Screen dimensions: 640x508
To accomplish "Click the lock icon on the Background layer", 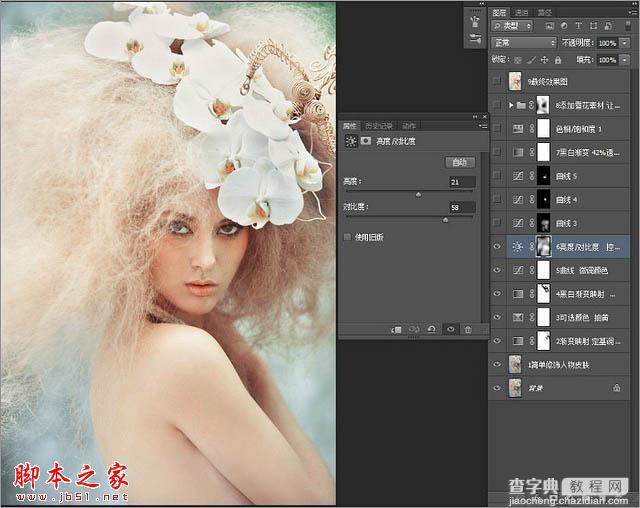I will (617, 388).
